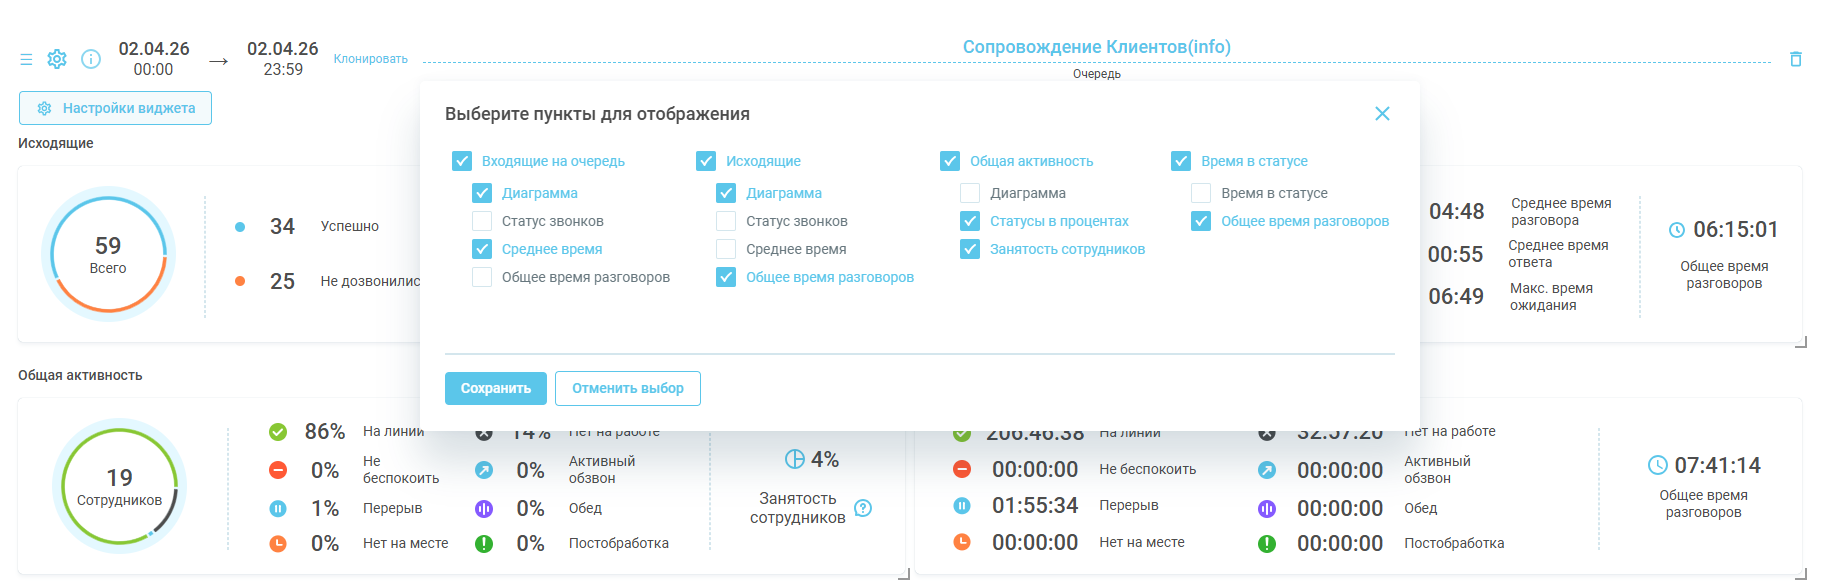Open the hamburger menu icon
The image size is (1823, 586).
tap(26, 60)
